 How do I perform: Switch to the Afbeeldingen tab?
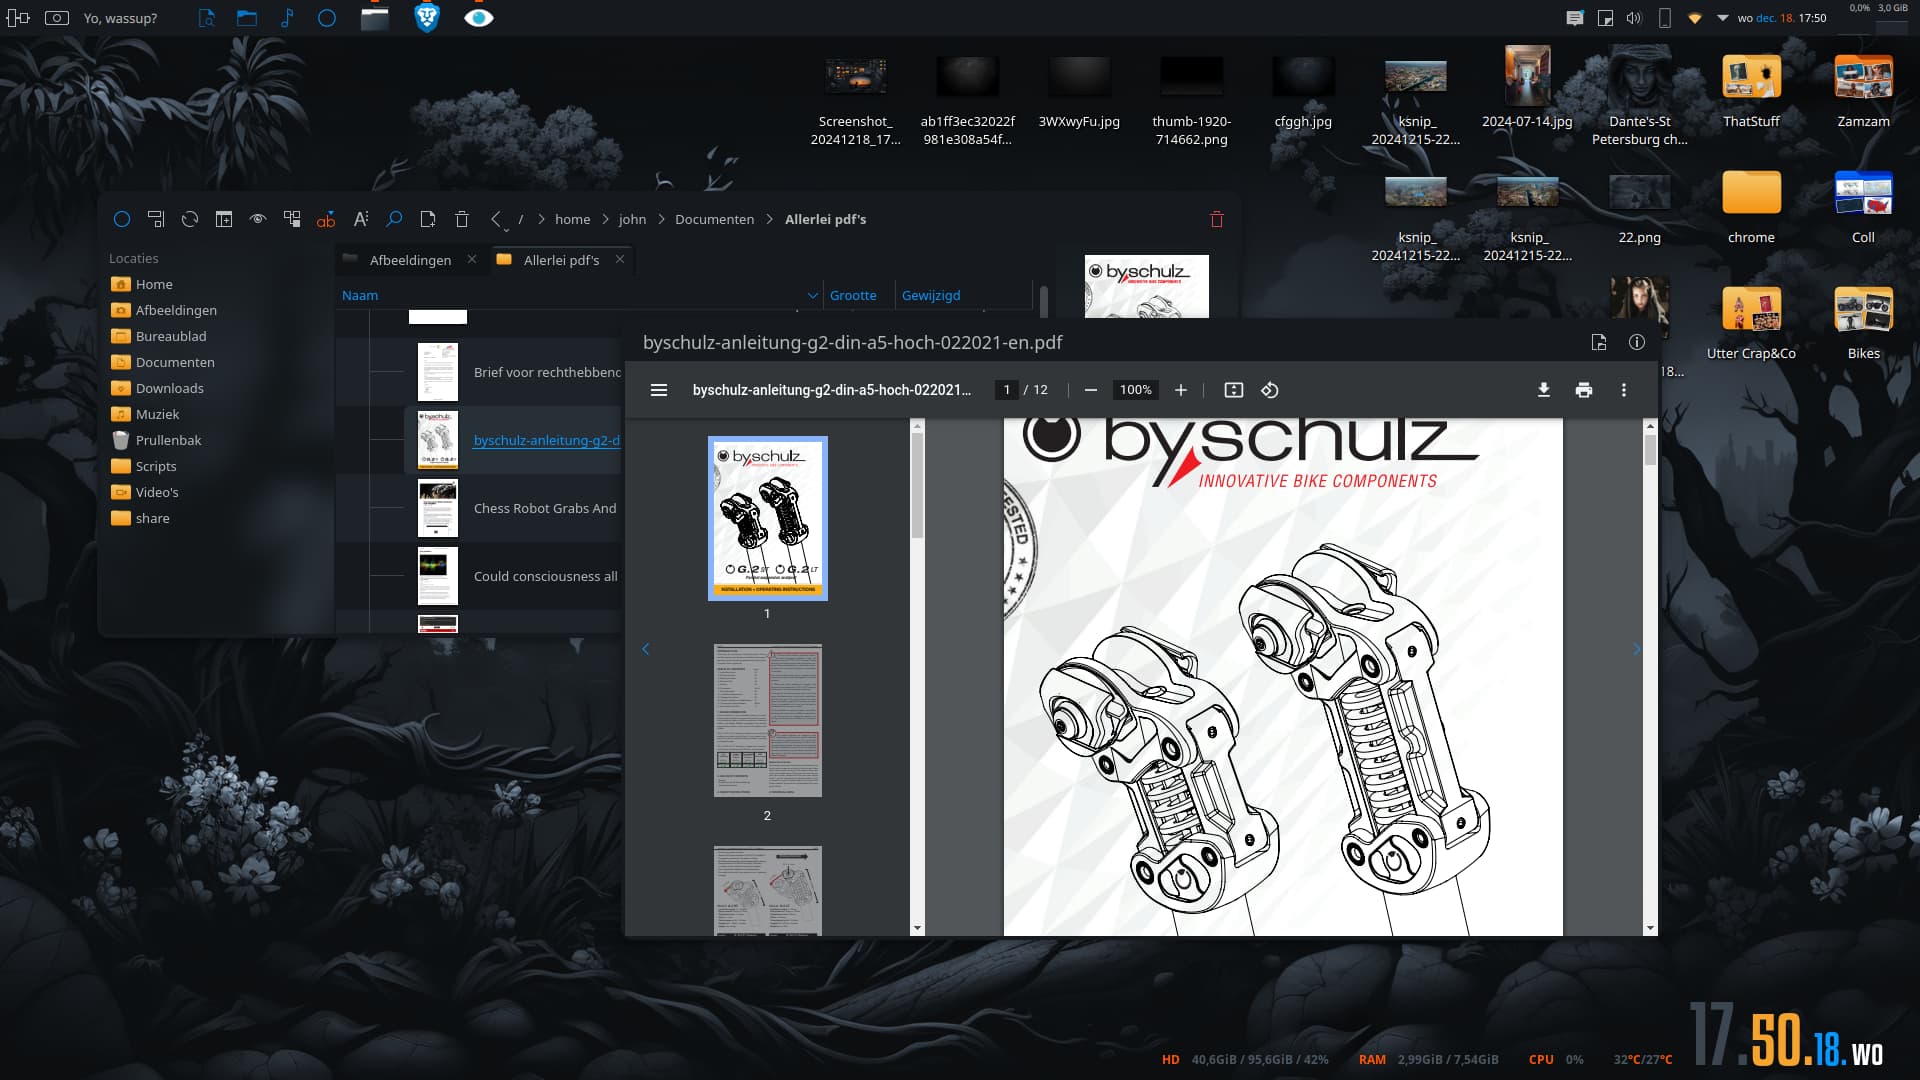(x=410, y=260)
